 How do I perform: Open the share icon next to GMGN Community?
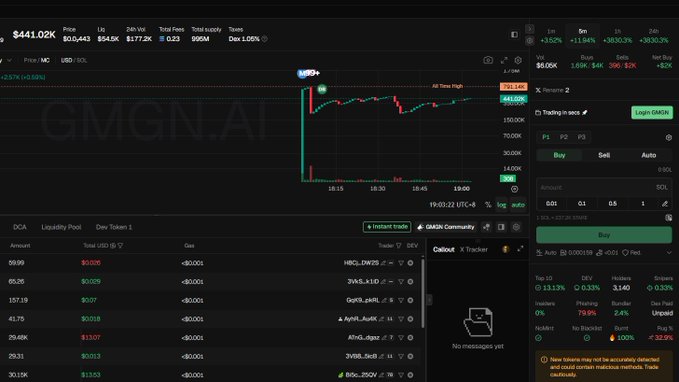pyautogui.click(x=486, y=227)
